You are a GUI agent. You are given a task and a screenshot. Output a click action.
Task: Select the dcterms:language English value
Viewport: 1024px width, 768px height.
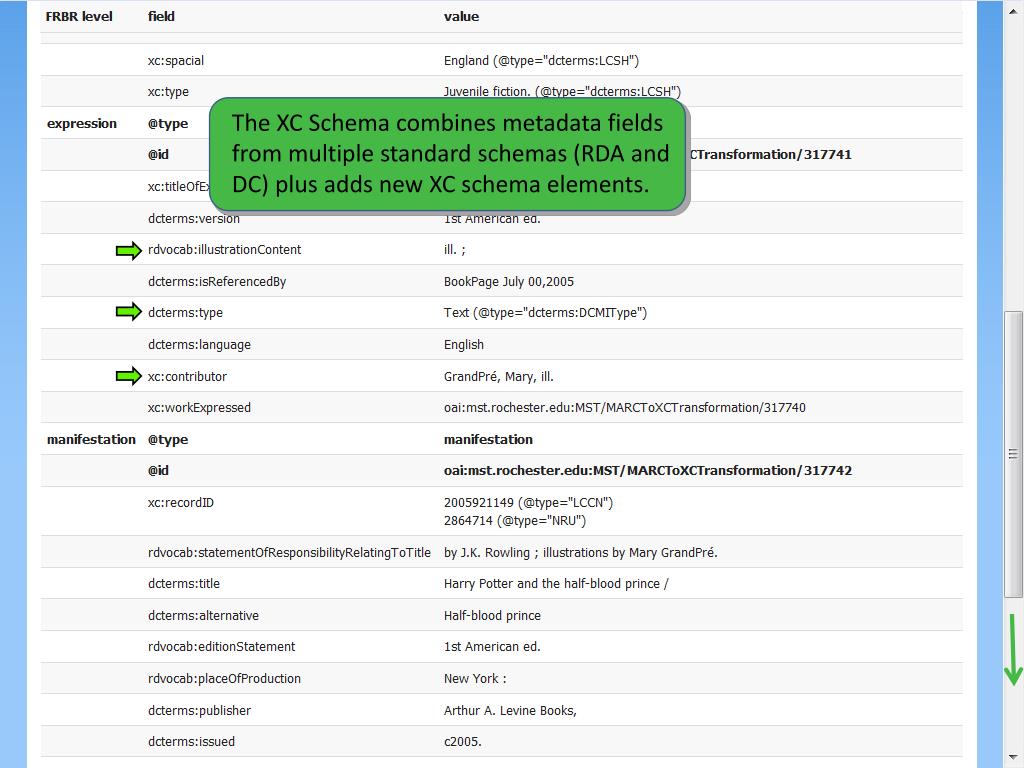tap(464, 345)
